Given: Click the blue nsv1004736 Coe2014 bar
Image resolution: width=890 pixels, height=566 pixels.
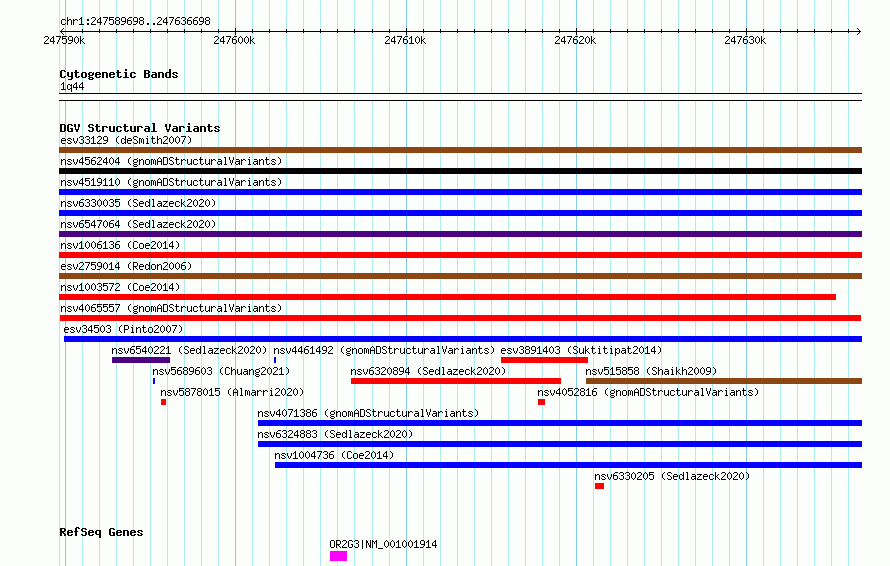Looking at the screenshot, I should (x=568, y=465).
